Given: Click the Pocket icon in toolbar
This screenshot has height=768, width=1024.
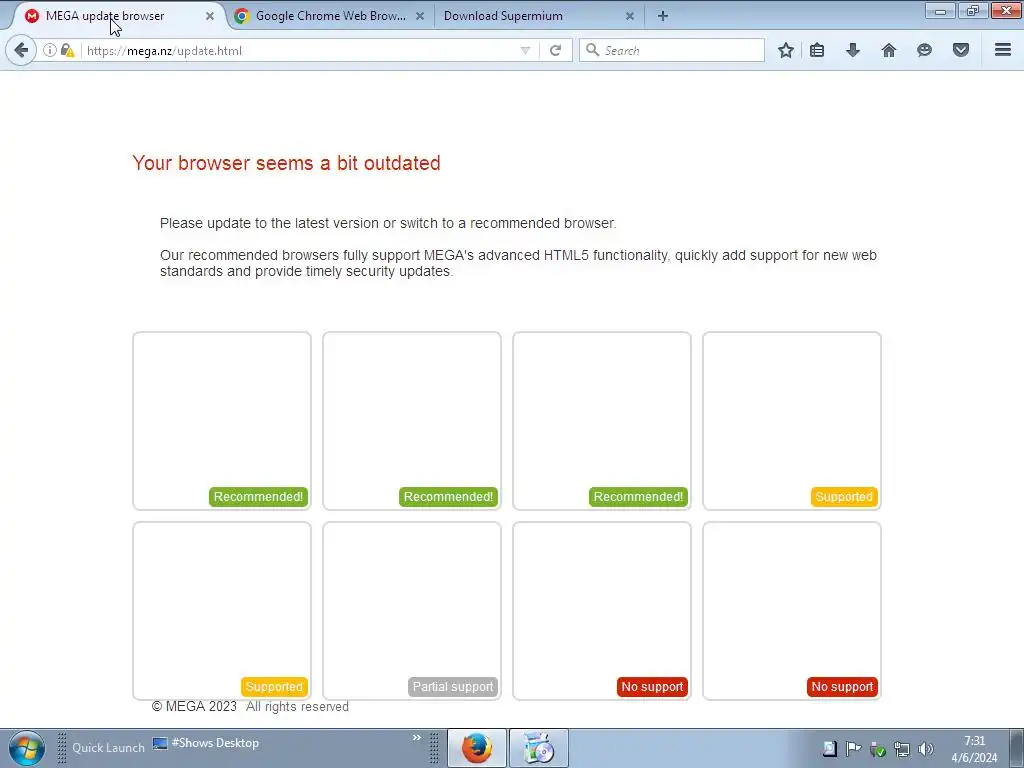Looking at the screenshot, I should coord(961,50).
